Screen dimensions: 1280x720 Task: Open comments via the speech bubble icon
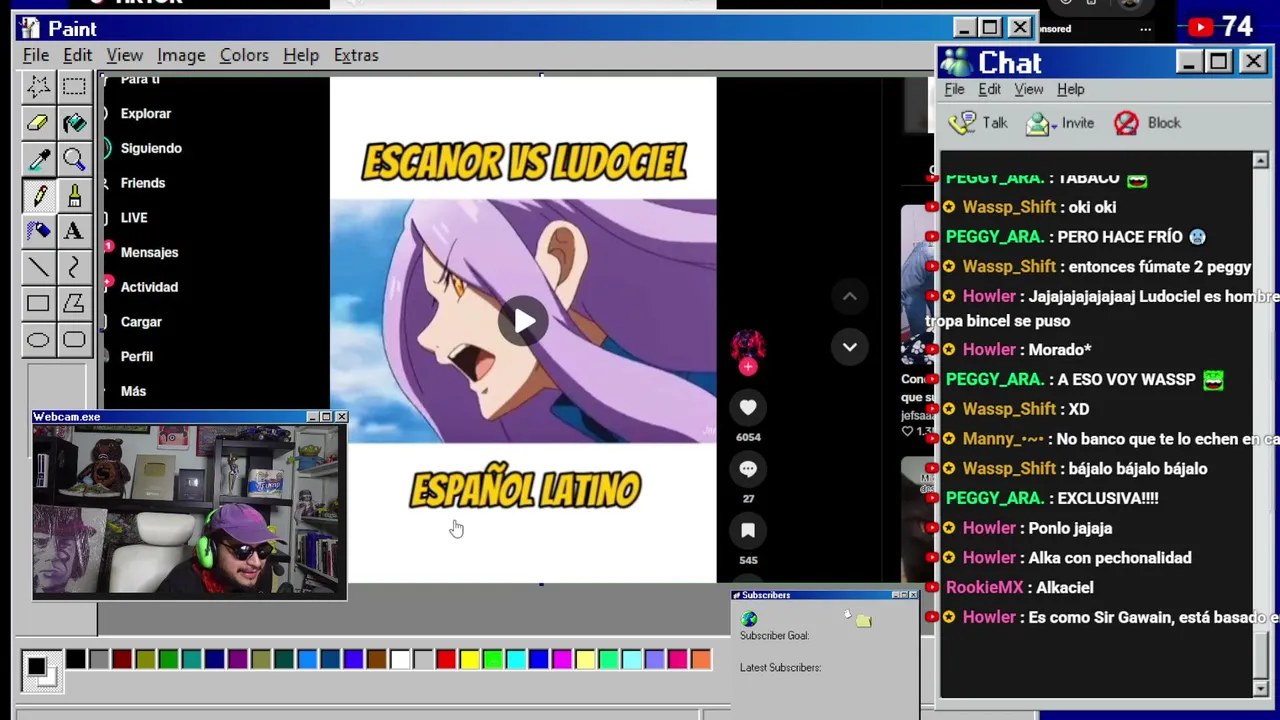(748, 469)
